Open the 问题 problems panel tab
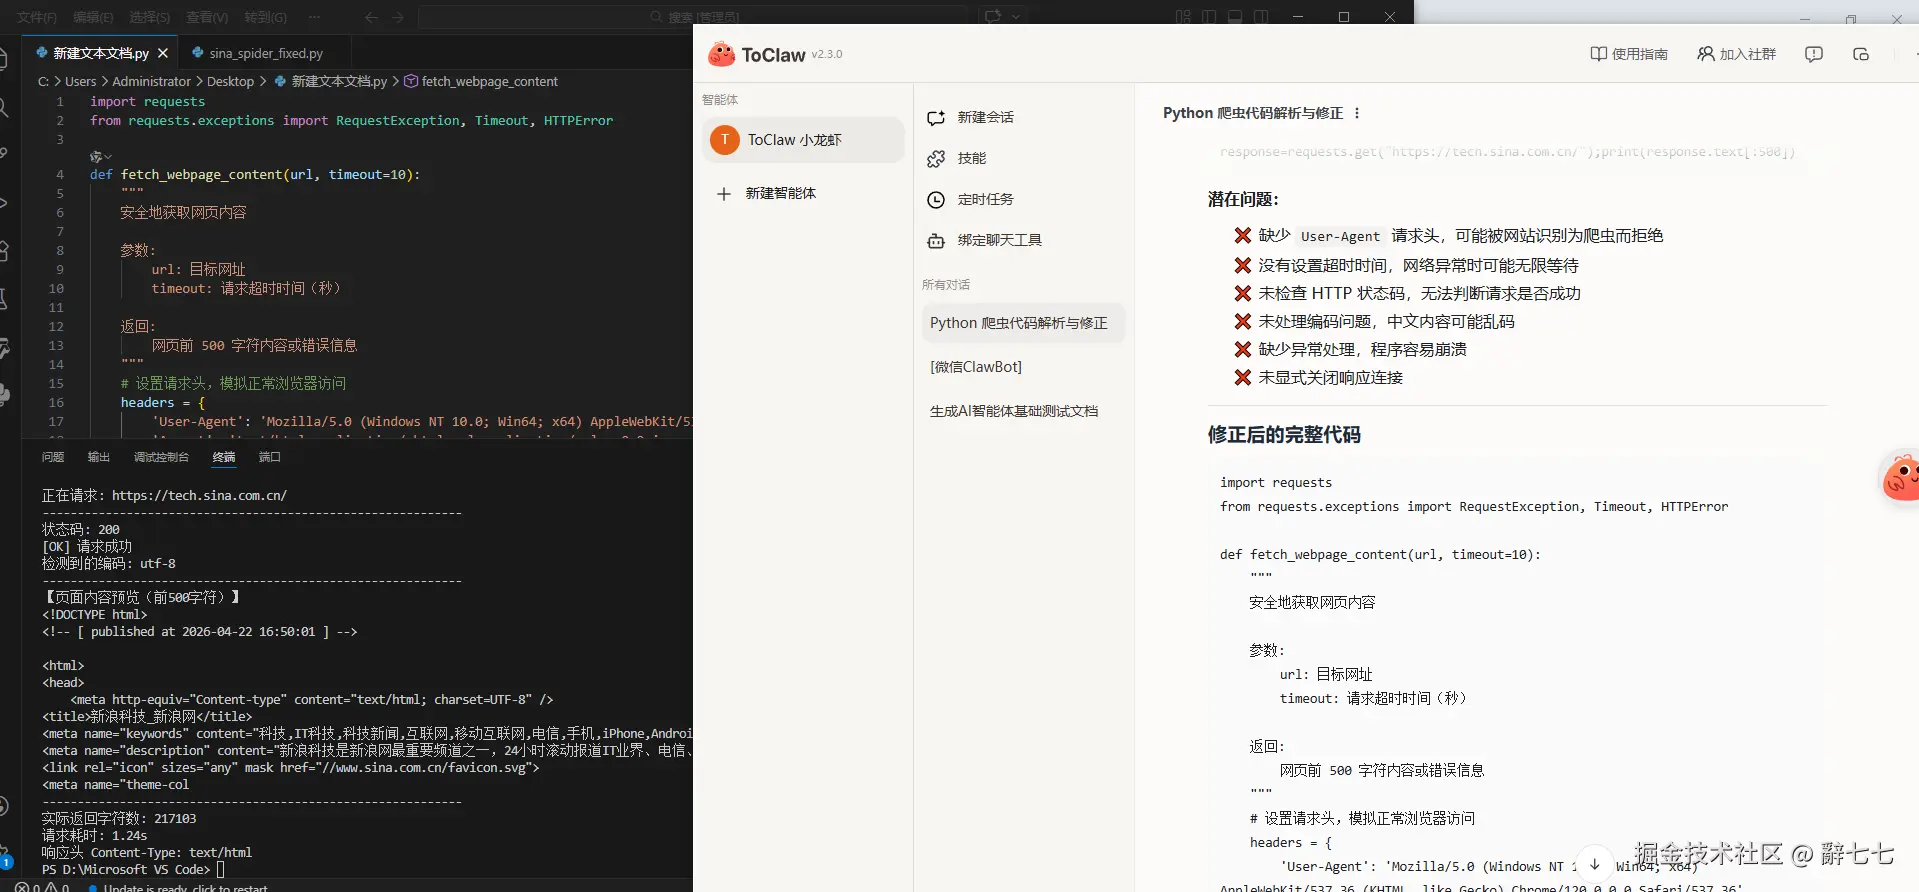 coord(53,457)
